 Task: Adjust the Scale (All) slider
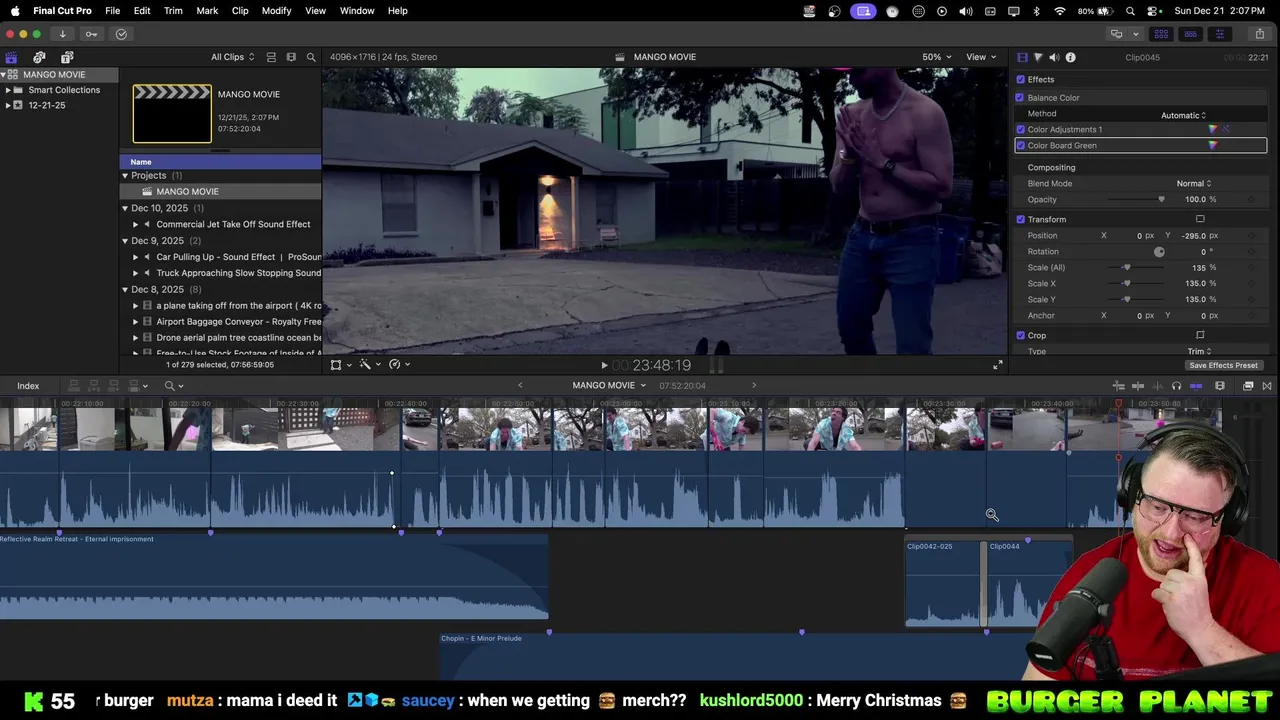coord(1126,268)
